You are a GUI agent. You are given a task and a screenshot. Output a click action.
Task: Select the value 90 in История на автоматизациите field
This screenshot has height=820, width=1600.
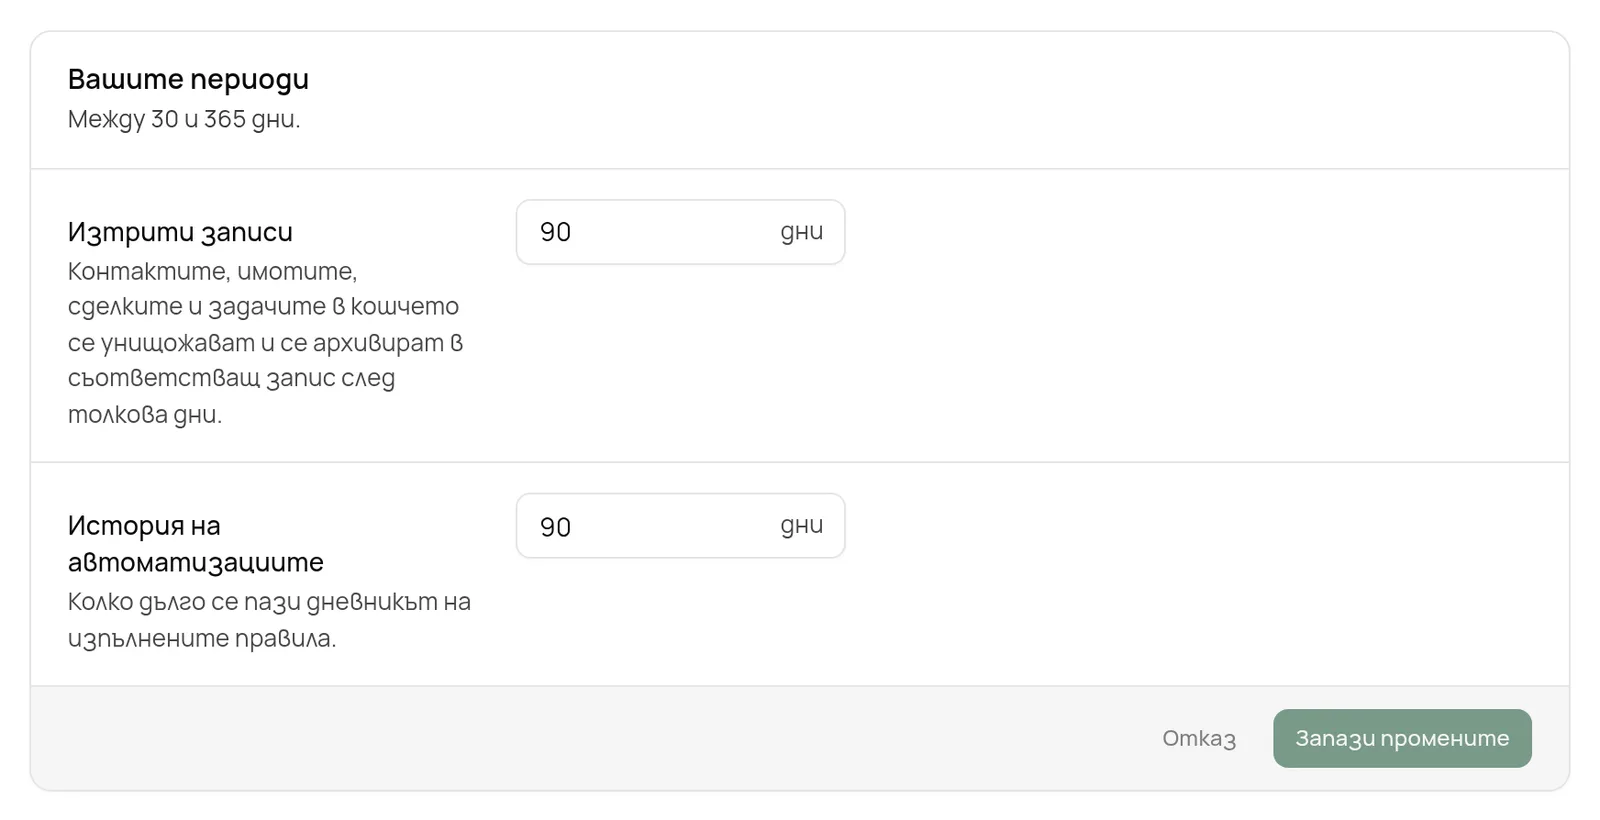click(556, 527)
